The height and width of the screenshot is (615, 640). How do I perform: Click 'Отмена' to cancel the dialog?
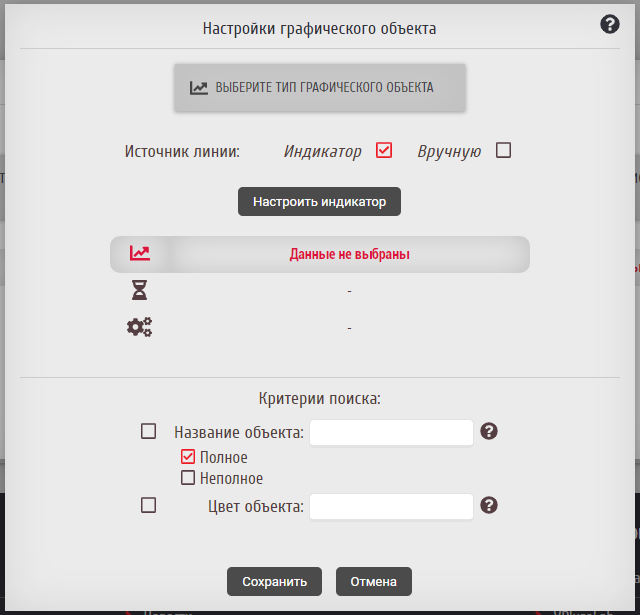(x=374, y=581)
